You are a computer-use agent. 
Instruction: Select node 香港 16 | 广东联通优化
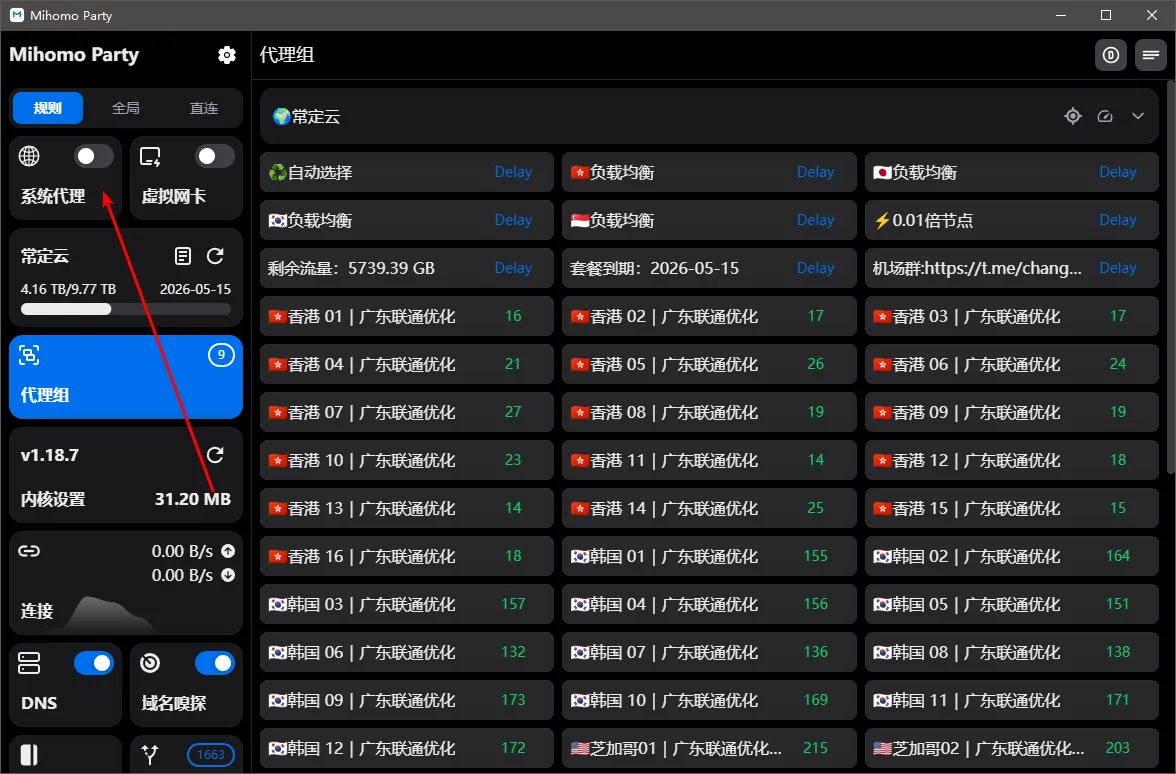406,556
